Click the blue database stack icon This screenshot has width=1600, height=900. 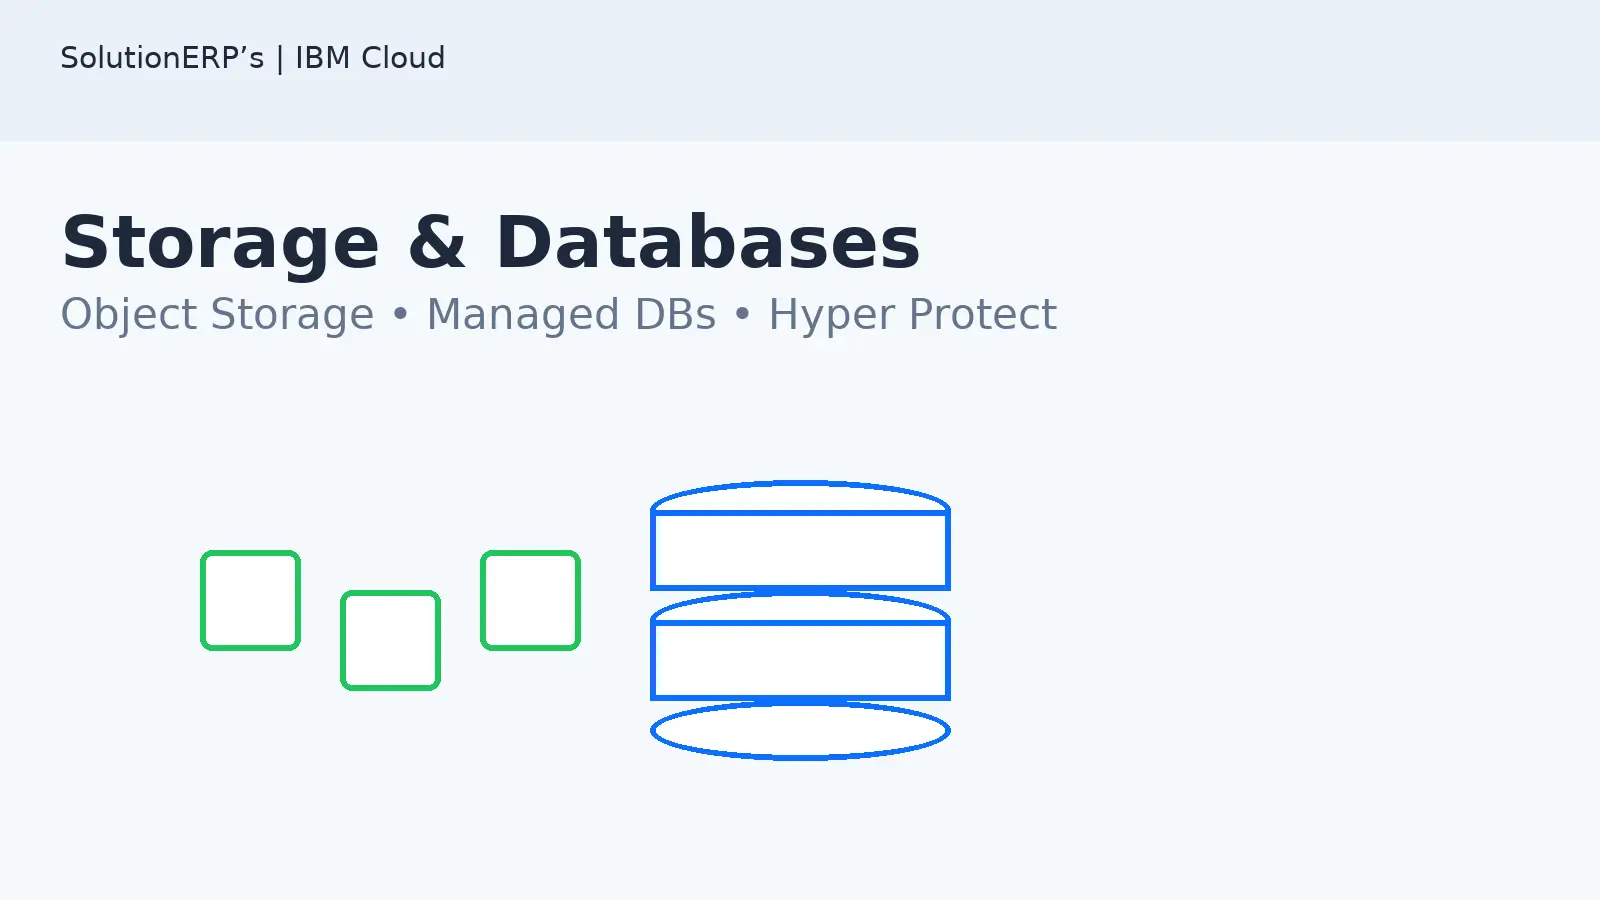[800, 620]
